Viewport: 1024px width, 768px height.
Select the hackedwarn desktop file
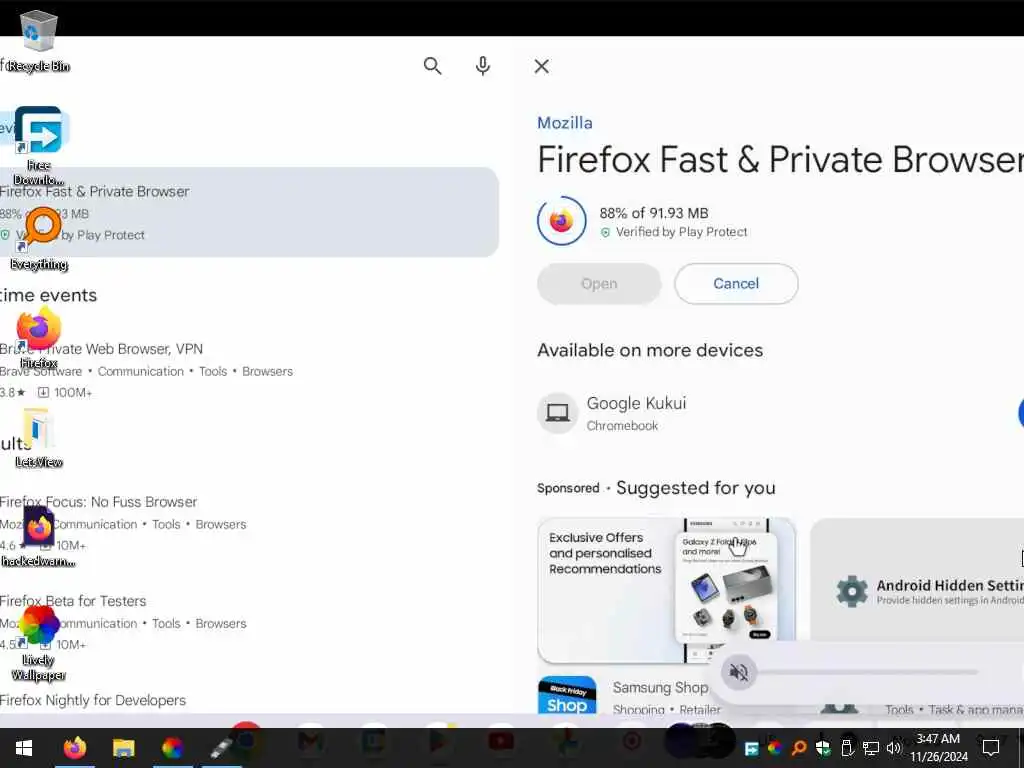(x=39, y=536)
